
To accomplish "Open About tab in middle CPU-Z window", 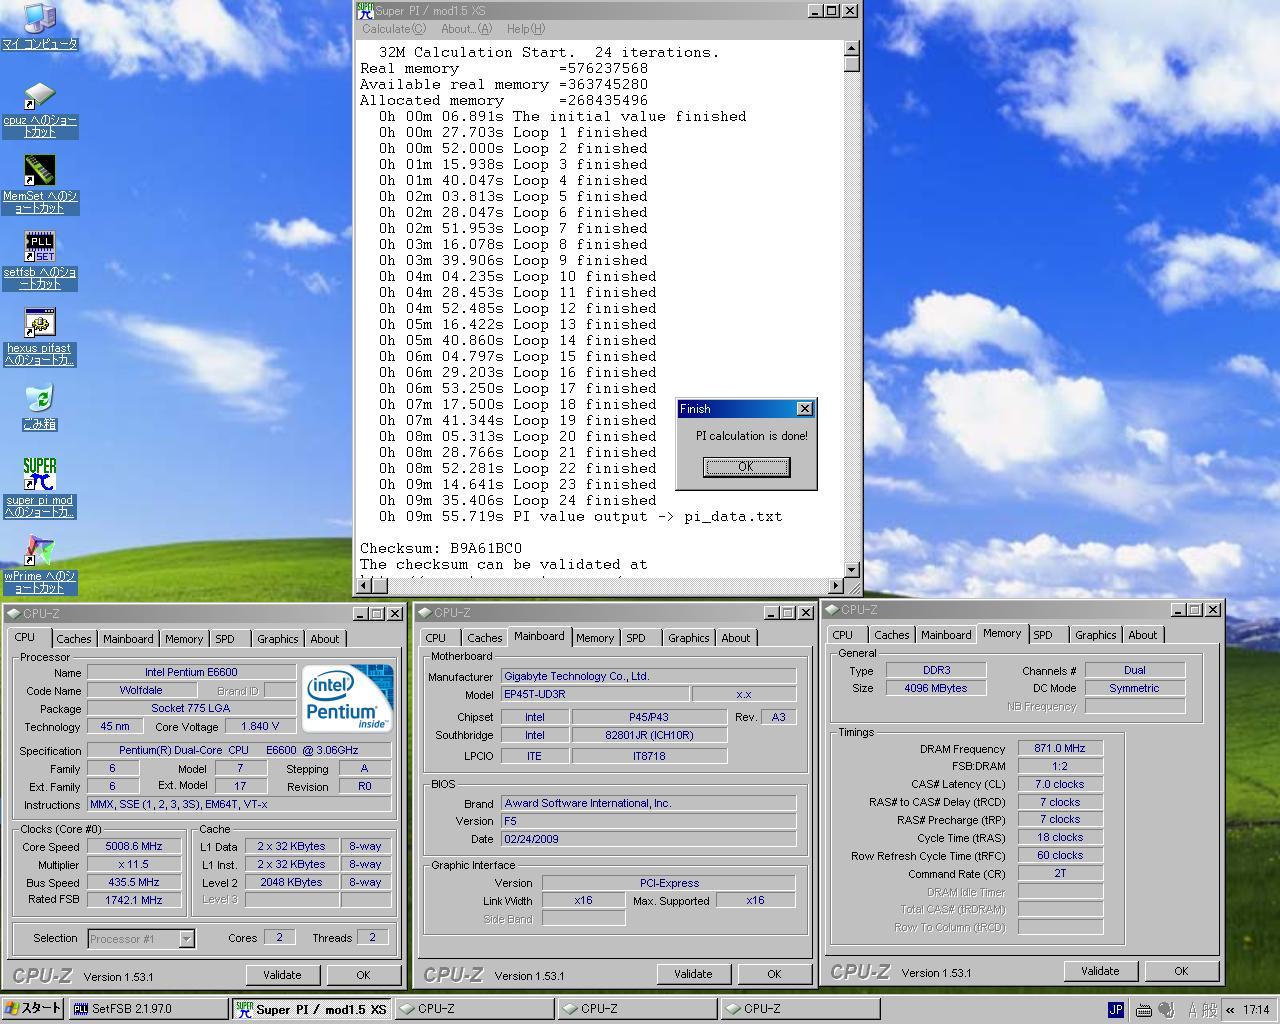I will pos(735,638).
